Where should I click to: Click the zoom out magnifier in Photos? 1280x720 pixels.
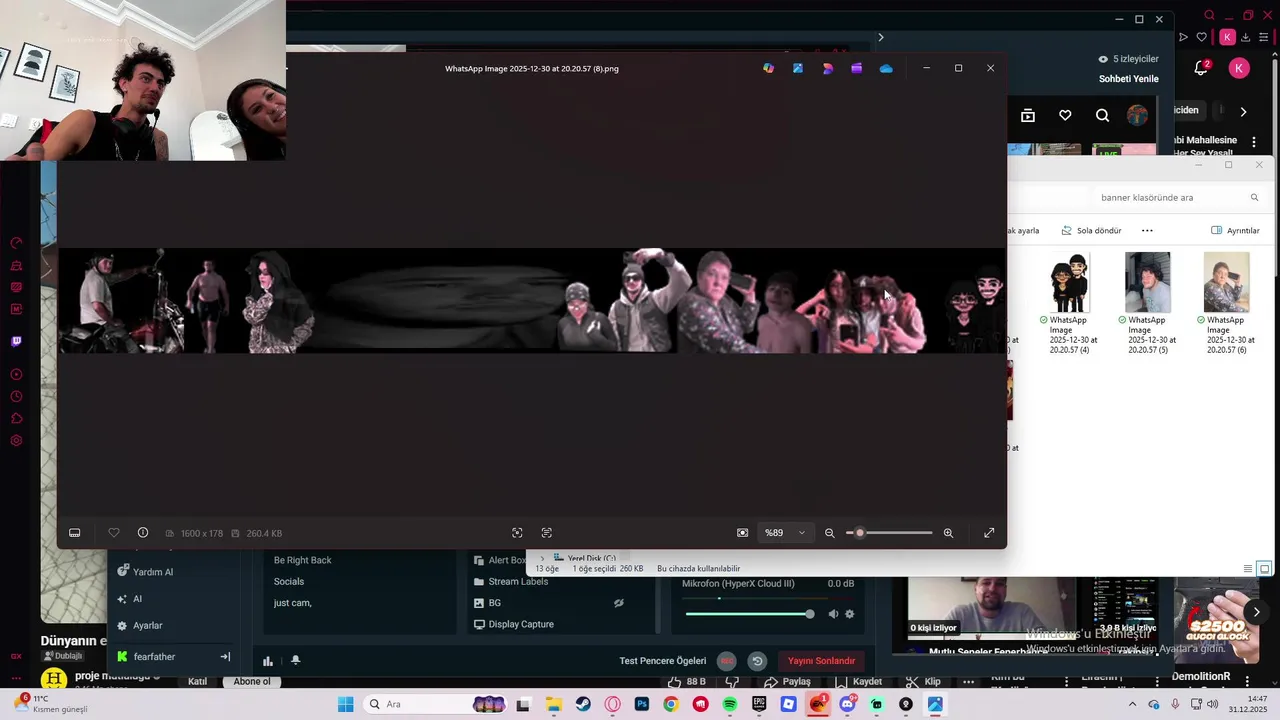[829, 533]
